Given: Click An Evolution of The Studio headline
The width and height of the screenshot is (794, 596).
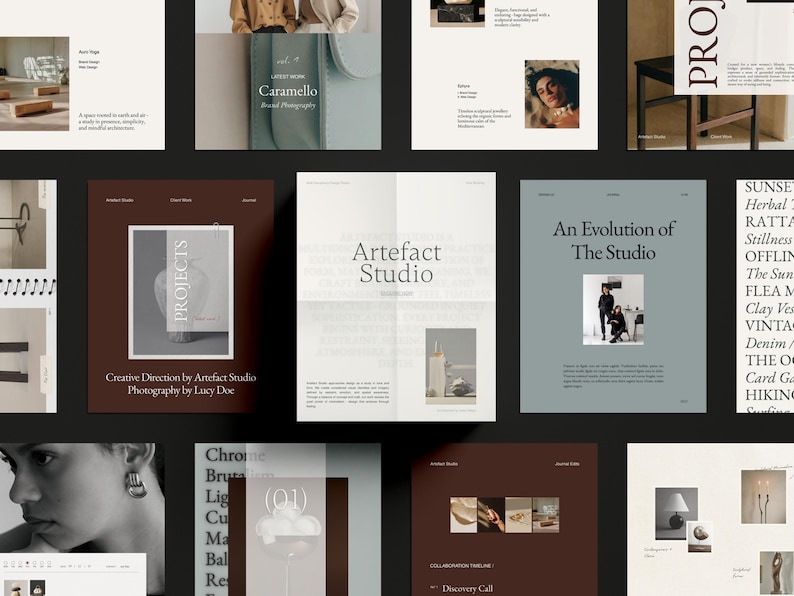Looking at the screenshot, I should click(613, 241).
